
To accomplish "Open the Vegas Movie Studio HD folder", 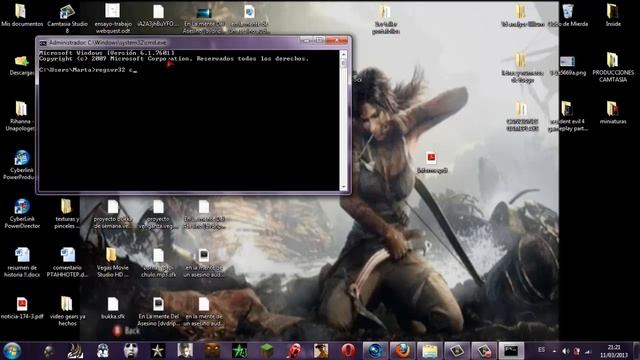I will pos(113,262).
